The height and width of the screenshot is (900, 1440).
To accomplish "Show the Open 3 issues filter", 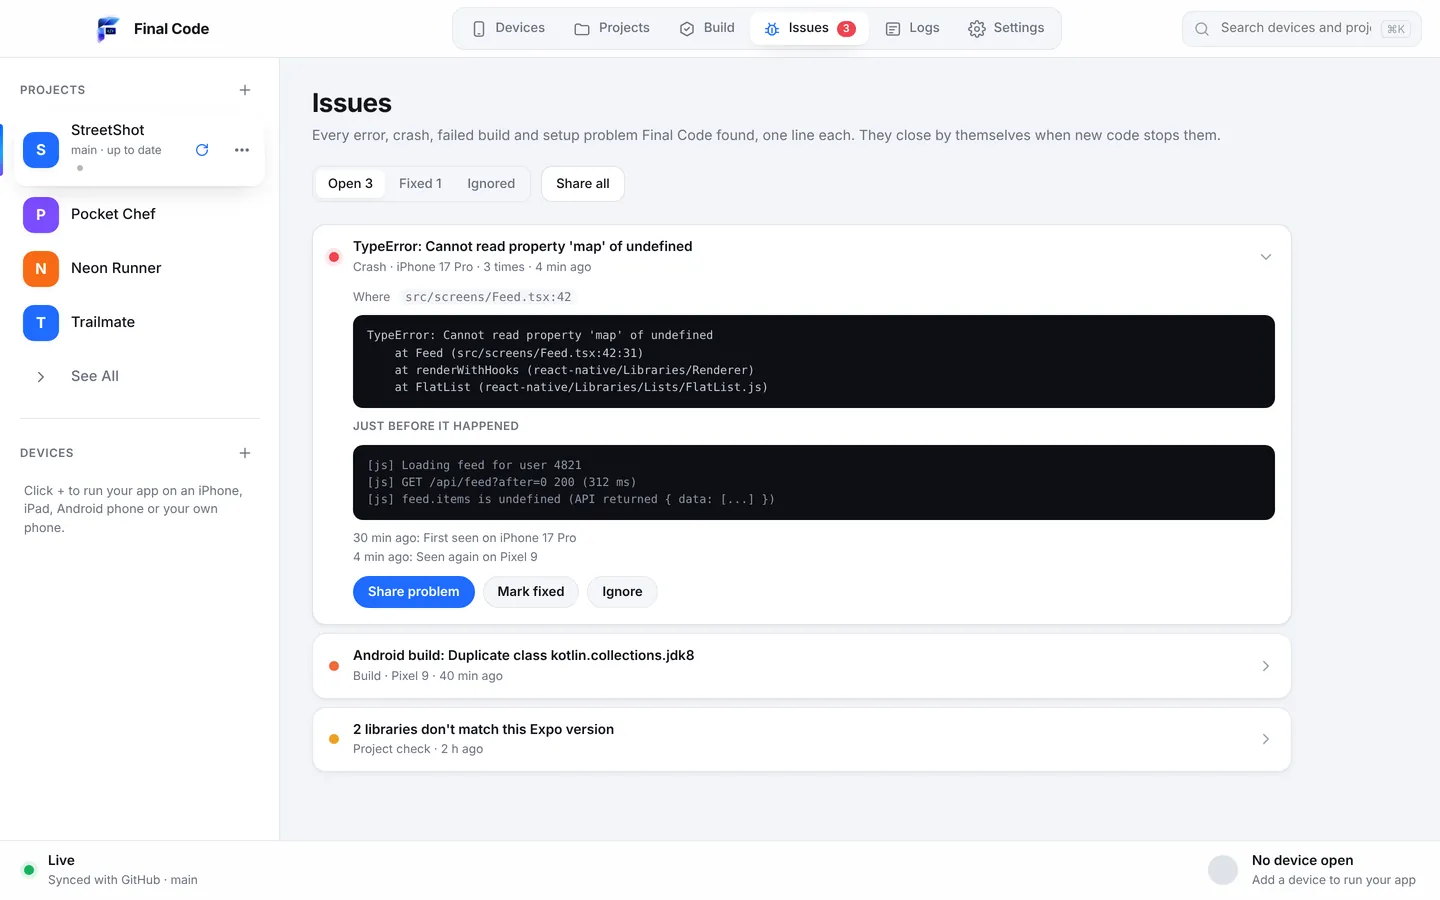I will coord(350,184).
